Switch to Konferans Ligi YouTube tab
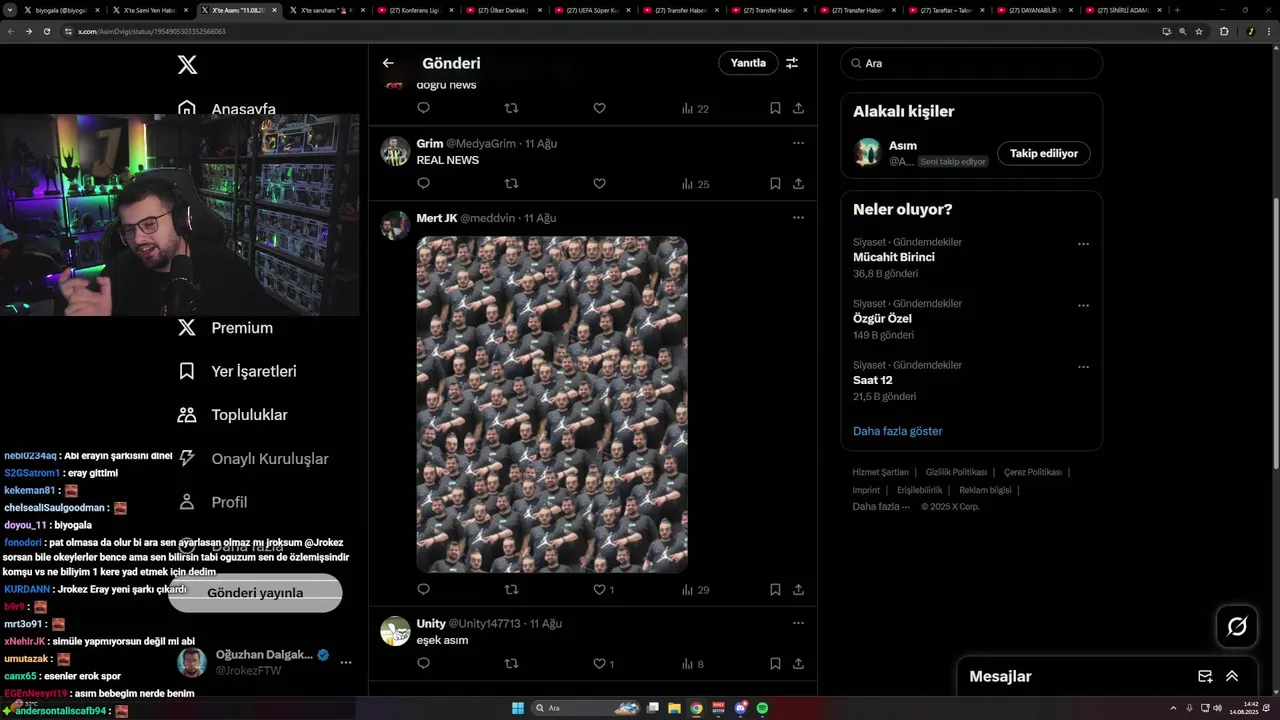This screenshot has width=1280, height=720. point(414,10)
